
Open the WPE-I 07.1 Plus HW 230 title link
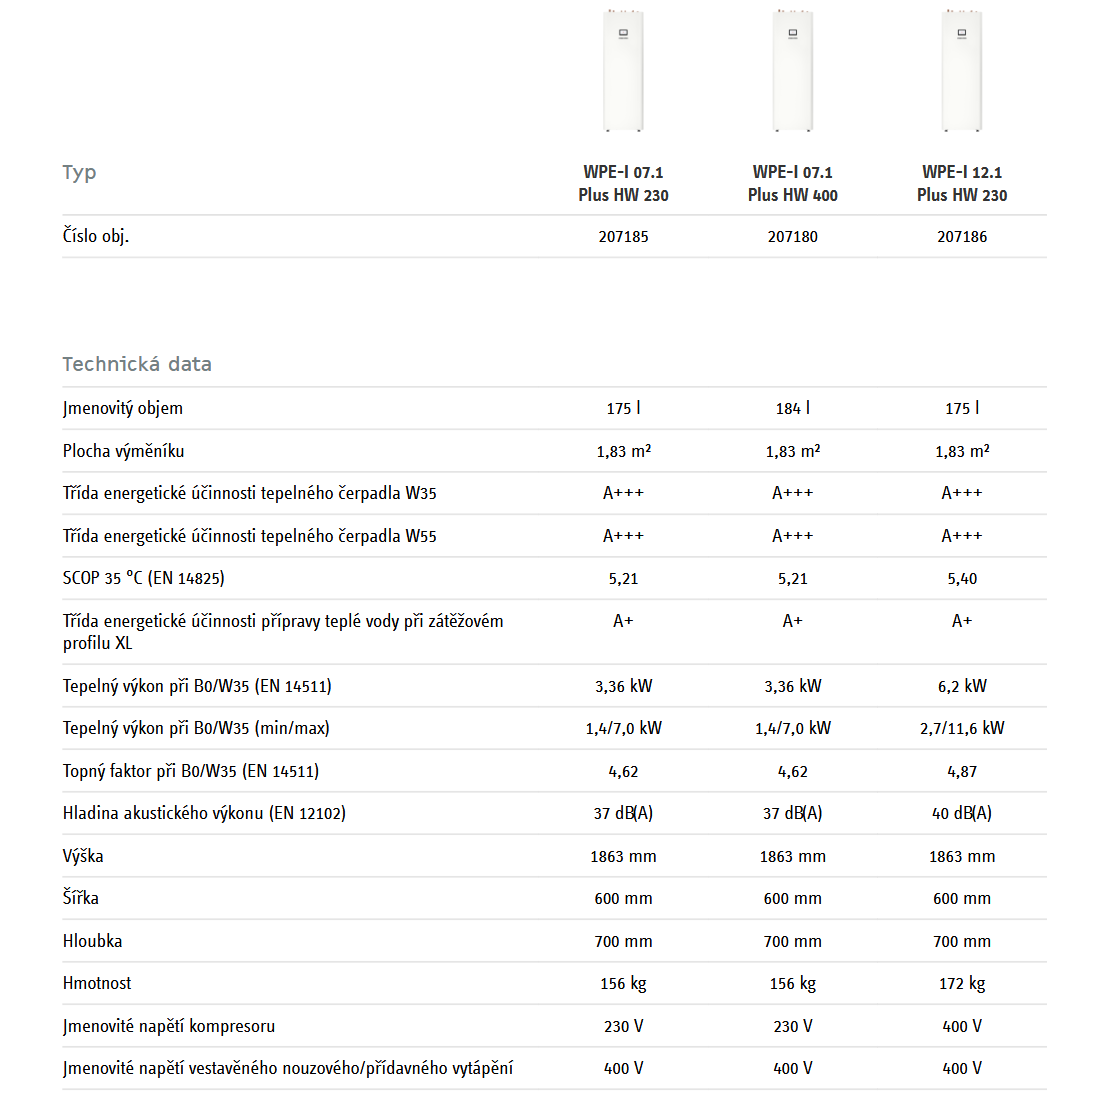(x=623, y=184)
